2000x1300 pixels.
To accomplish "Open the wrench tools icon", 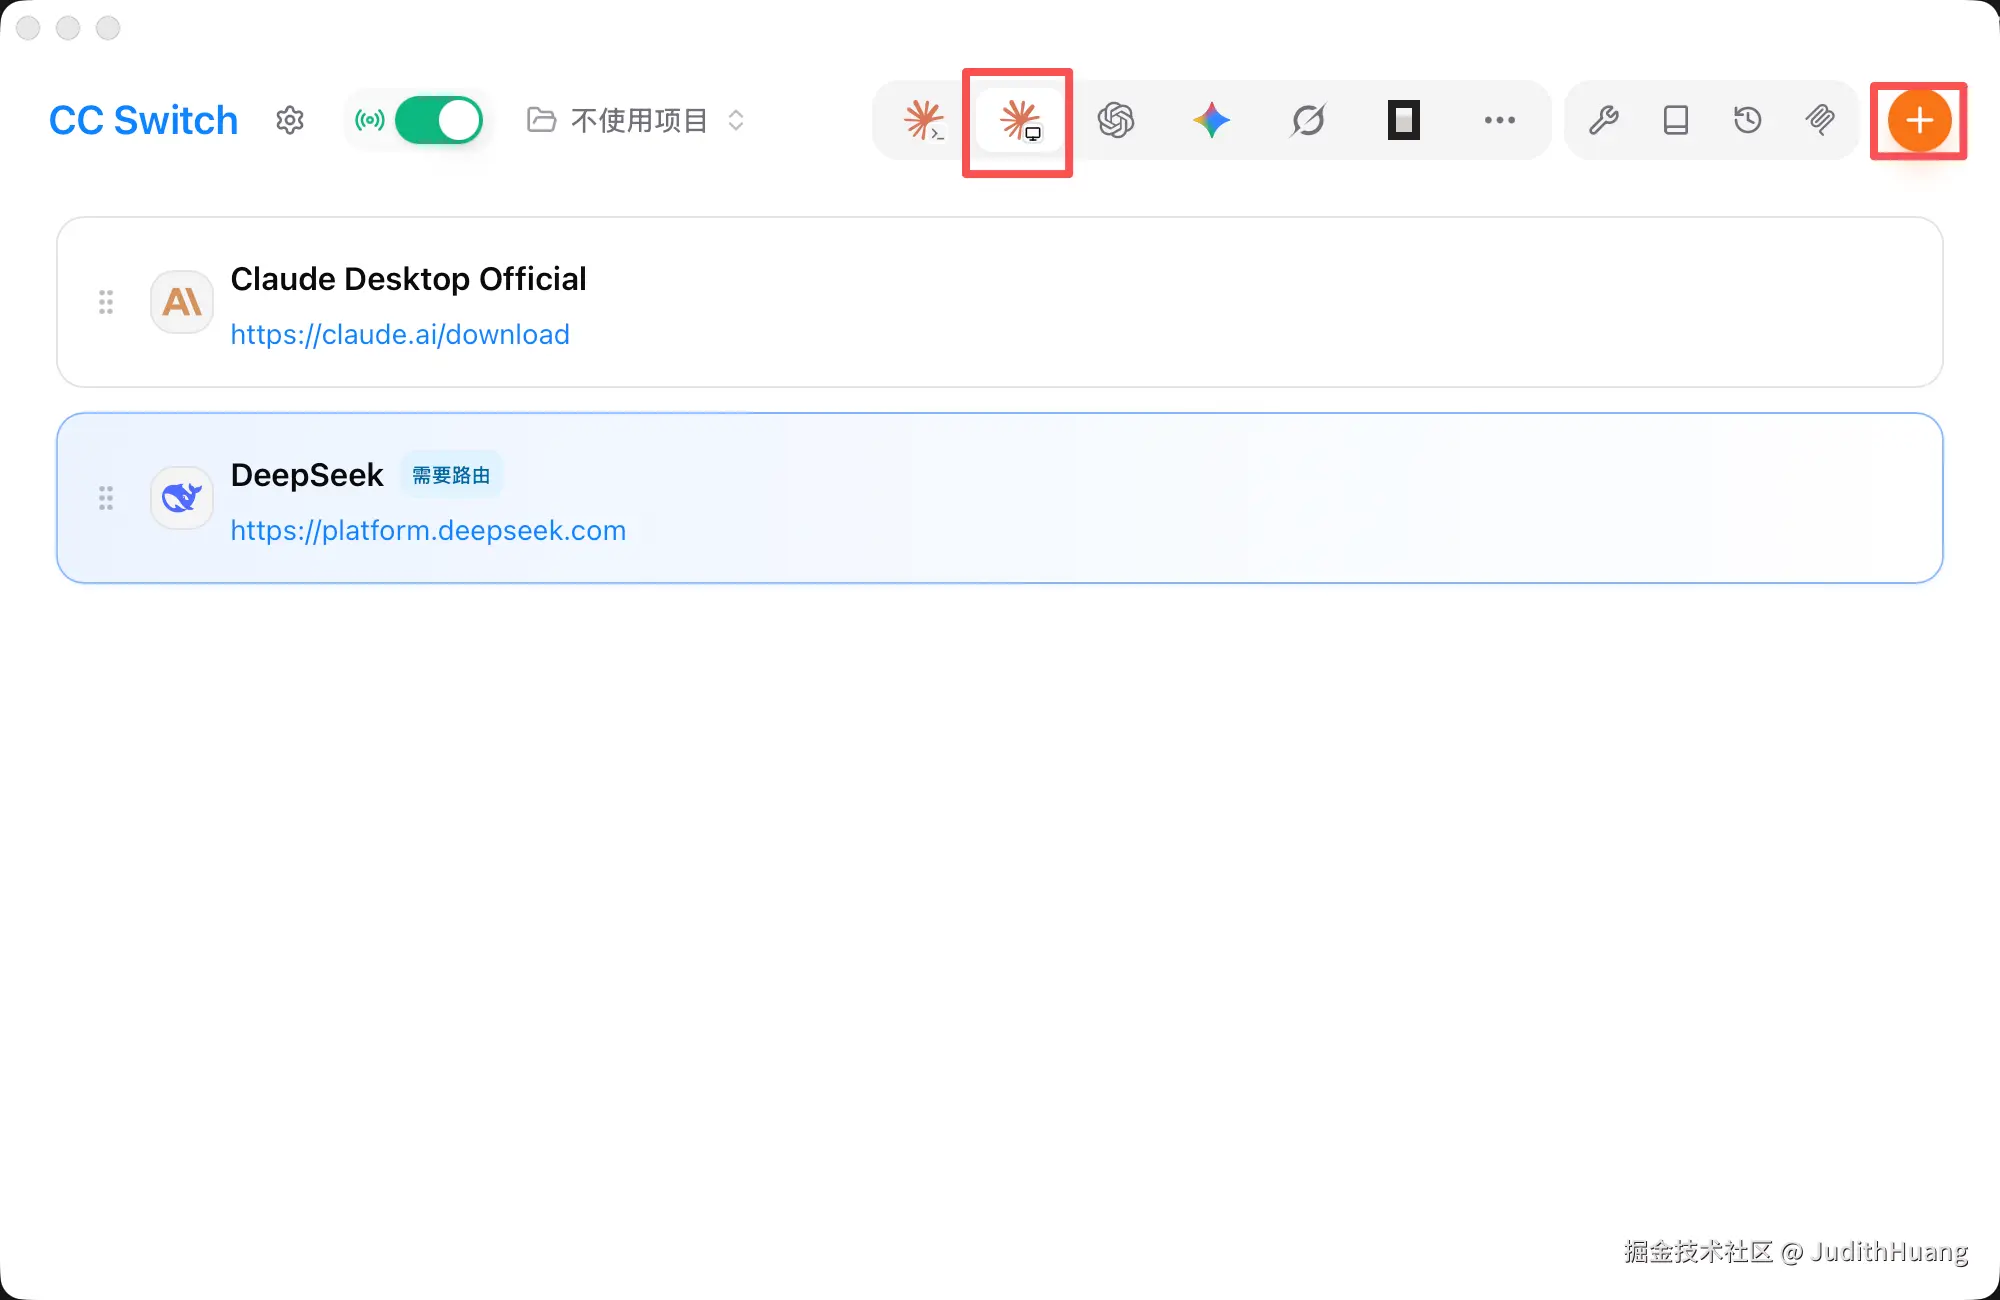I will (1603, 120).
